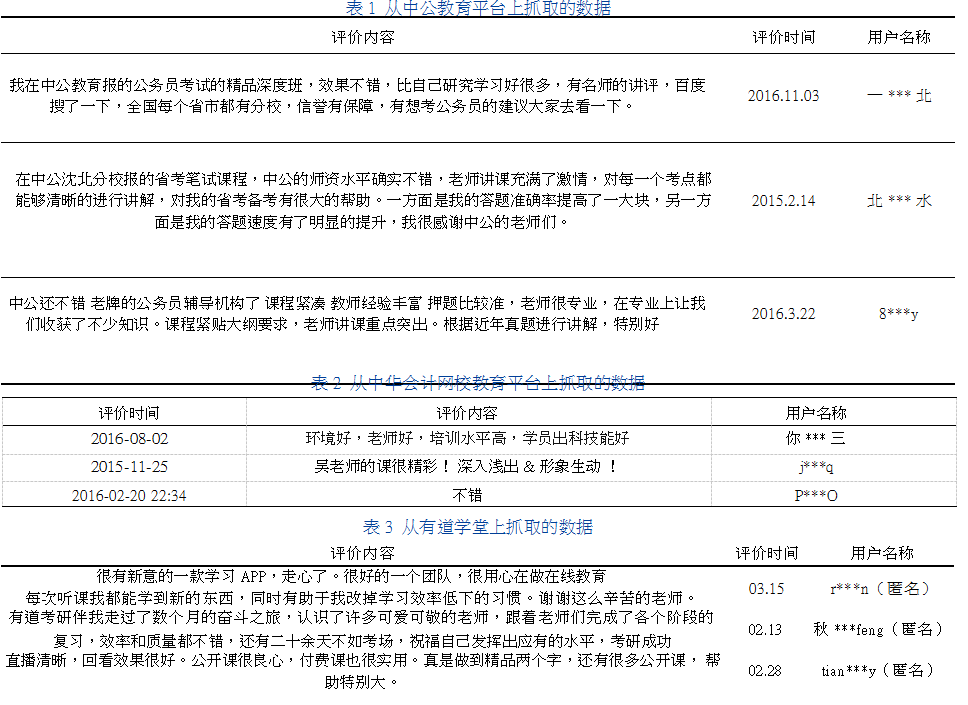Screen dimensions: 968x705
Task: Select the review starting with 我在中公教育报的公务员考试
Action: [357, 96]
